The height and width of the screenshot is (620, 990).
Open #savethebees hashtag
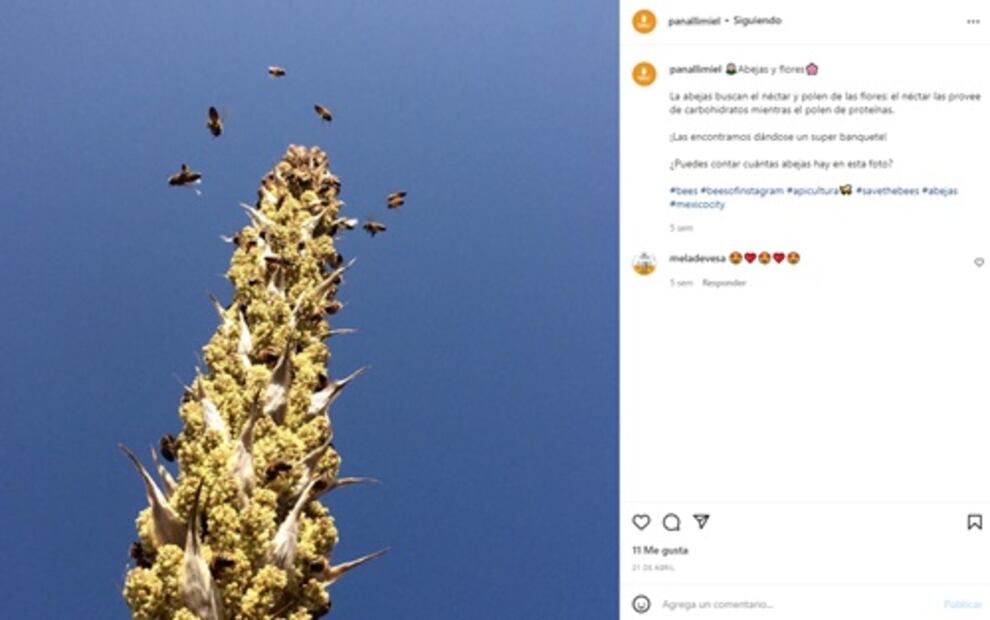click(887, 191)
